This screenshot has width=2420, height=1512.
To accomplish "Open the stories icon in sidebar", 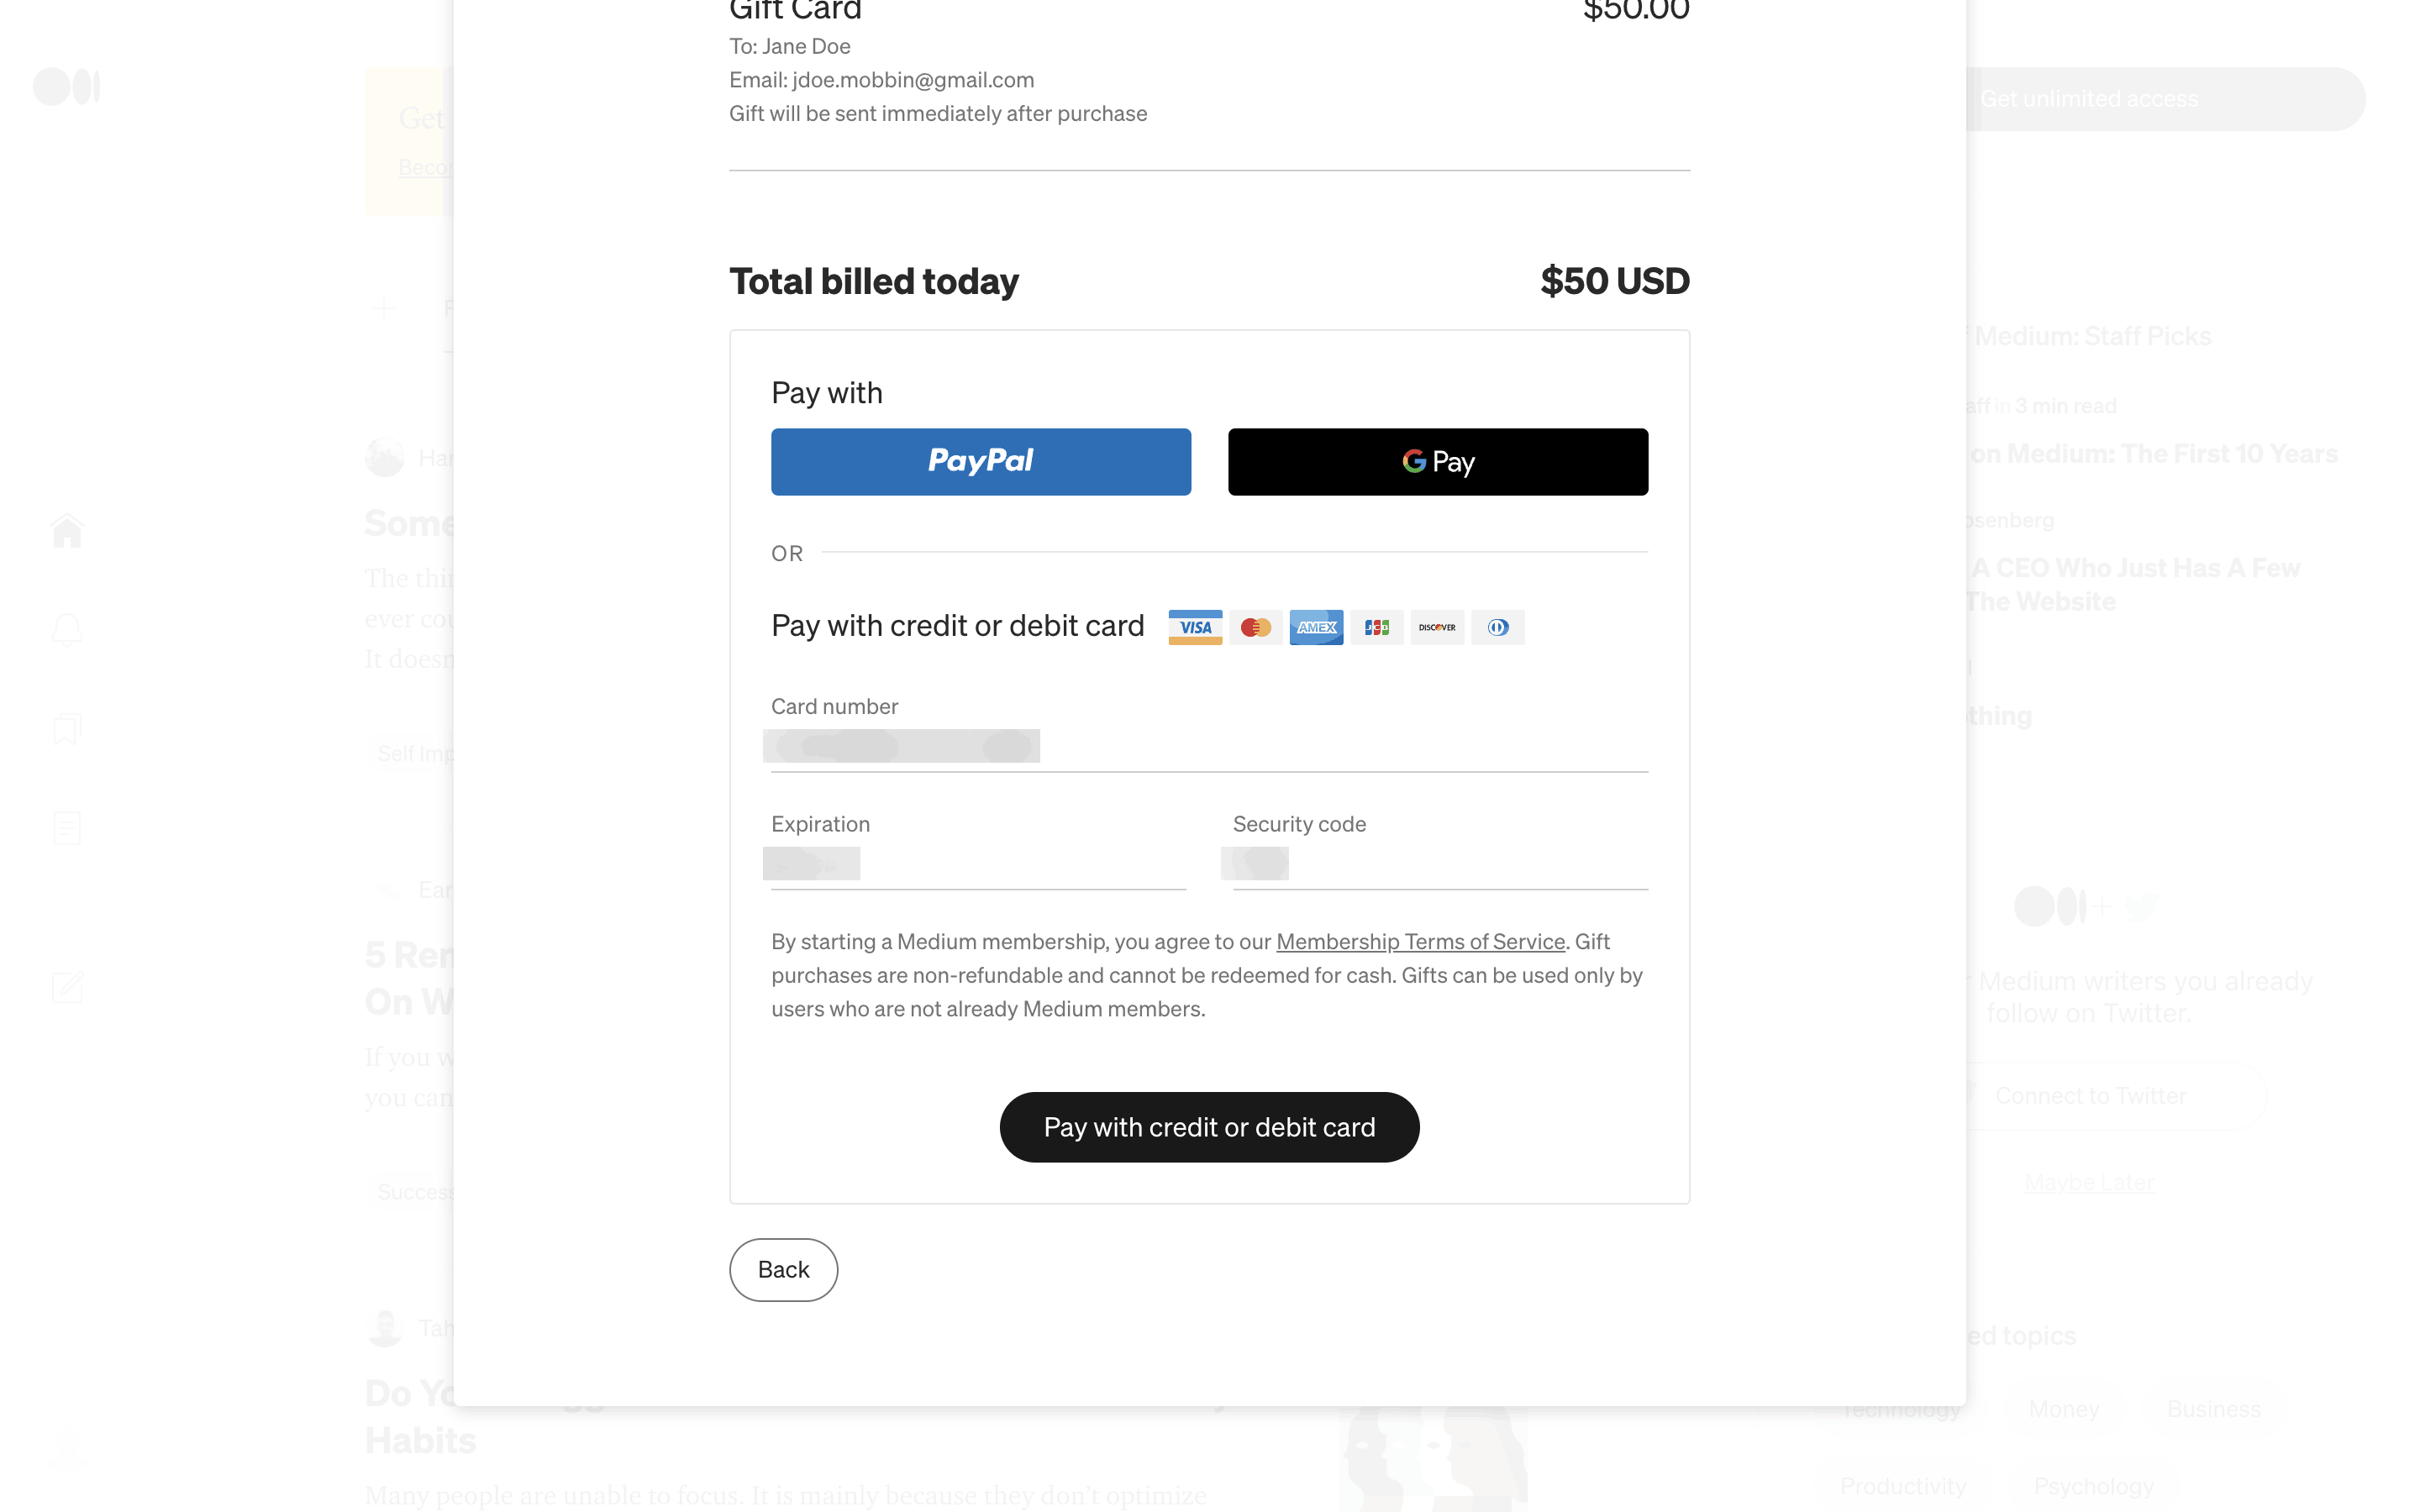I will coord(67,828).
